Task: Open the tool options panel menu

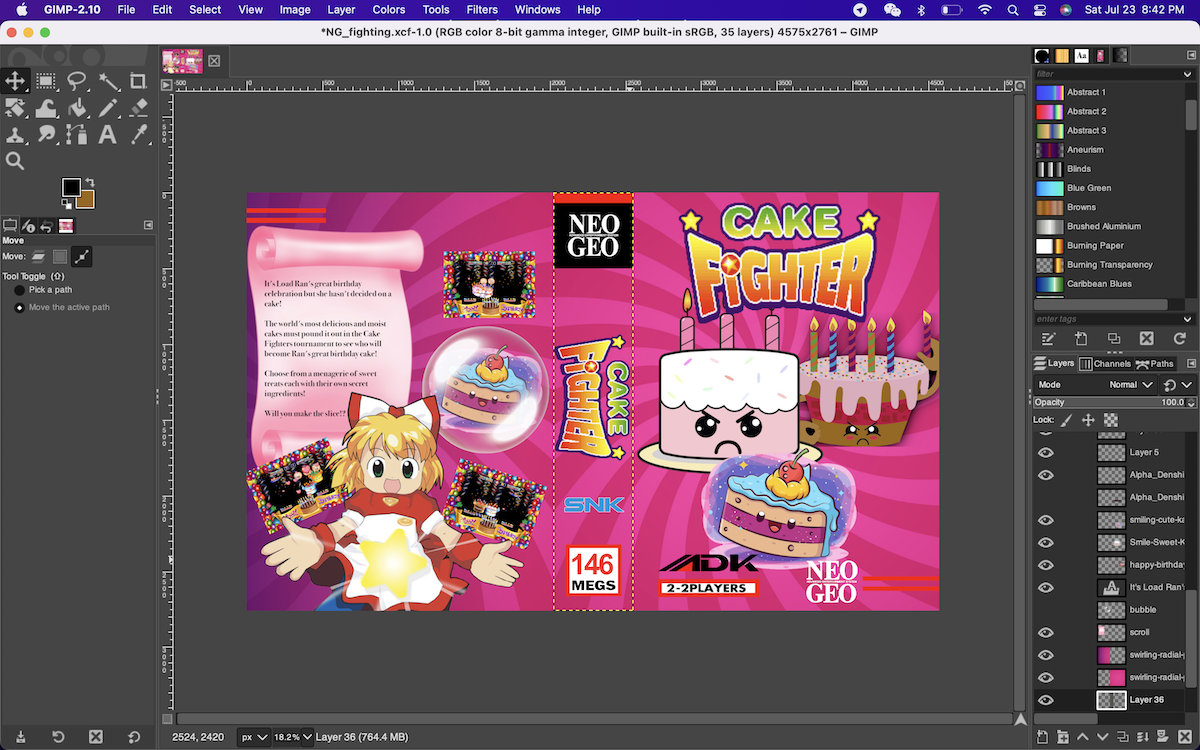Action: pos(148,225)
